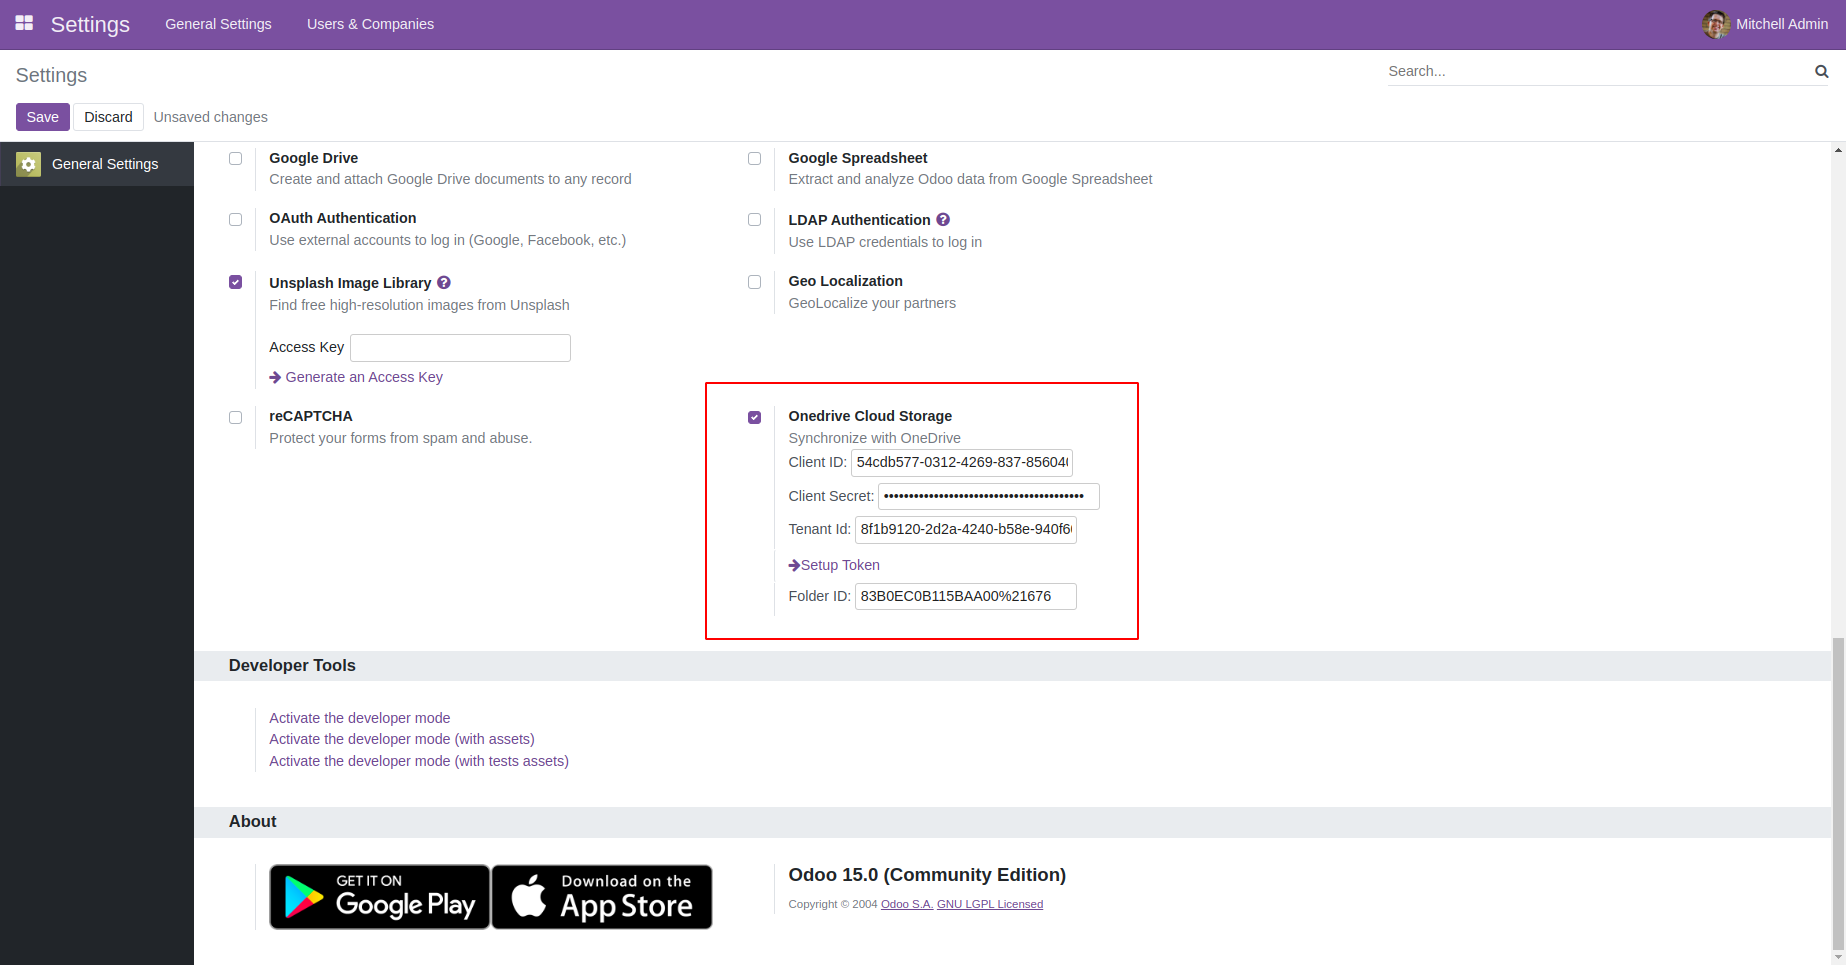Image resolution: width=1846 pixels, height=965 pixels.
Task: Open the Unsplash Image Library help icon
Action: pyautogui.click(x=444, y=283)
